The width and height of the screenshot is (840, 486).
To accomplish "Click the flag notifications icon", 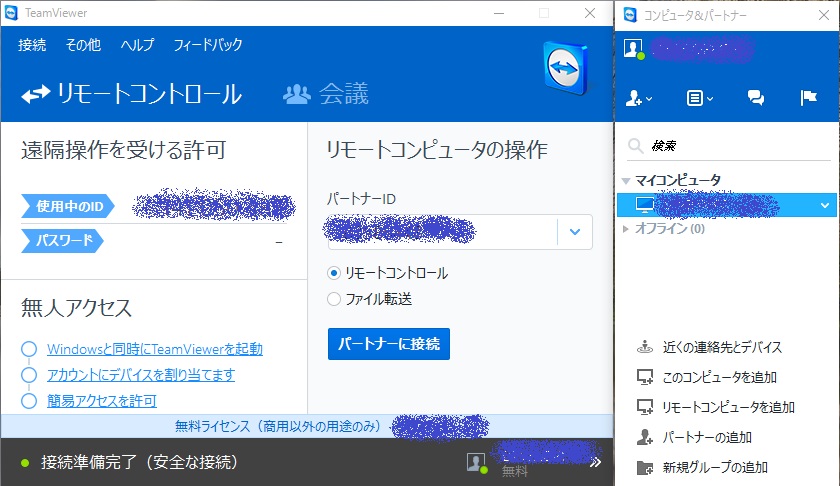I will (x=808, y=98).
